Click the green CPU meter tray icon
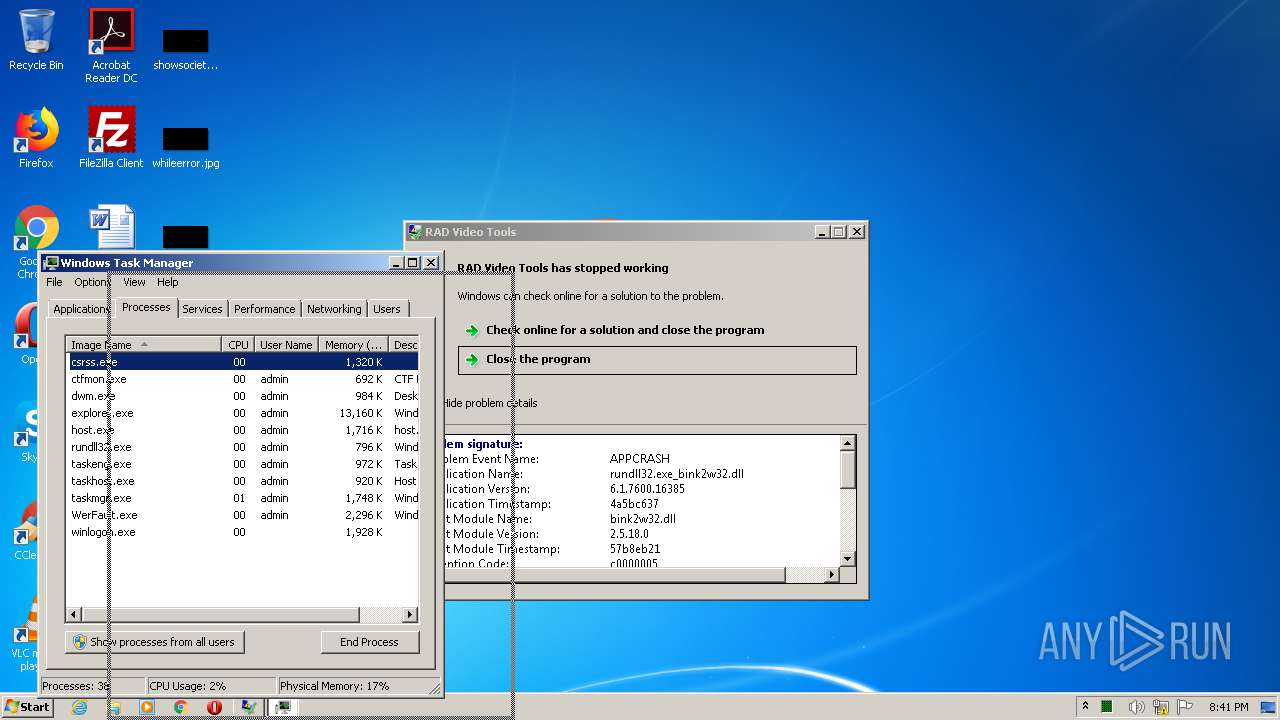The width and height of the screenshot is (1280, 720). point(1107,707)
